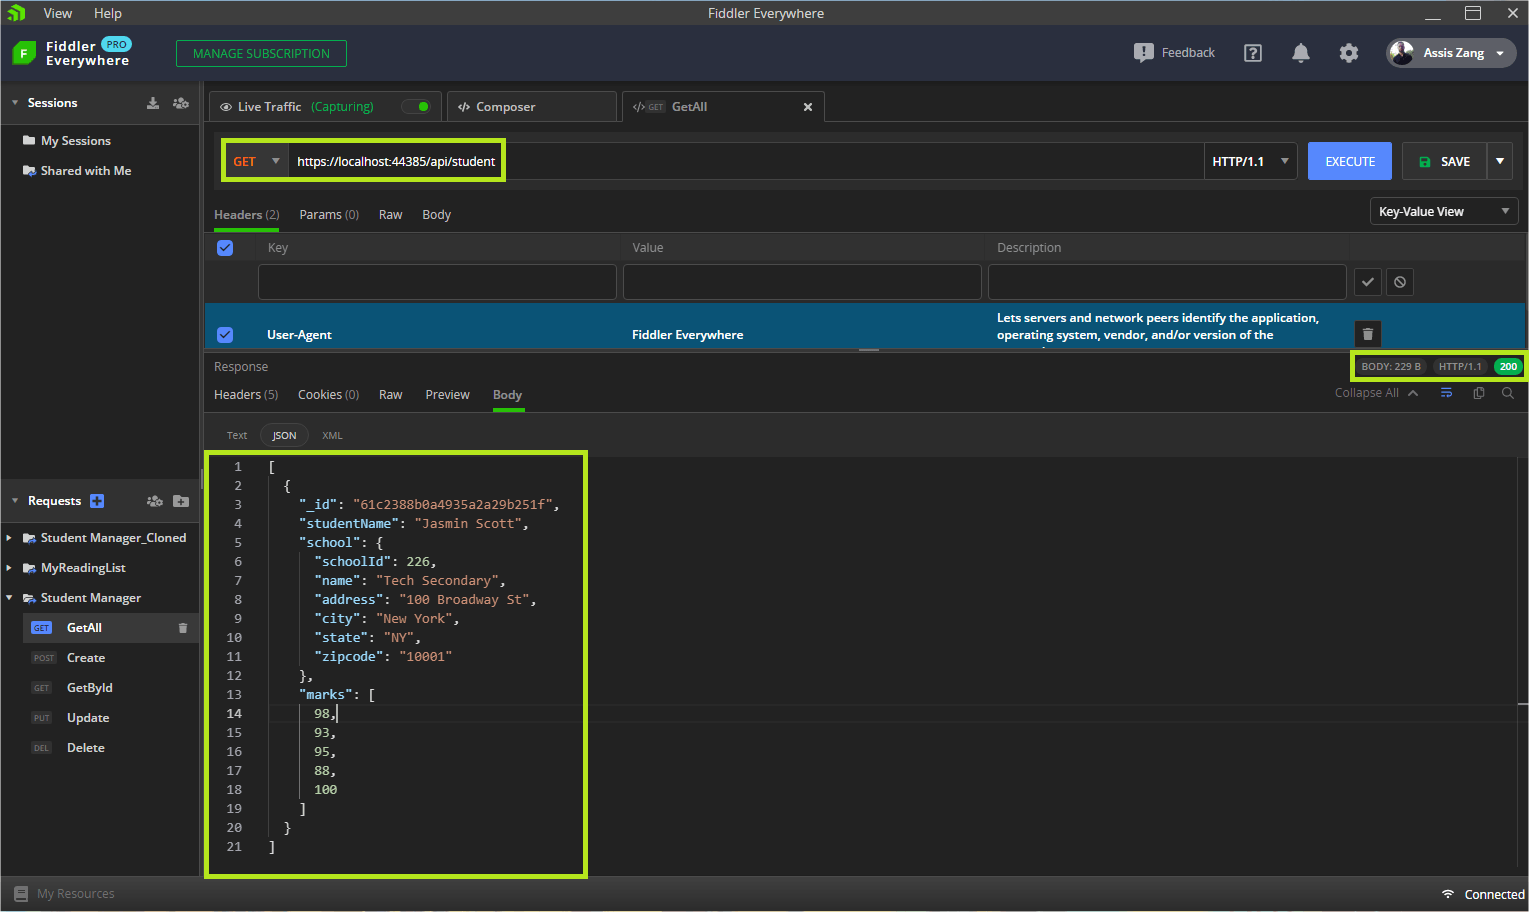Image resolution: width=1529 pixels, height=912 pixels.
Task: Collapse the Student Manager collection arrow
Action: click(x=9, y=598)
